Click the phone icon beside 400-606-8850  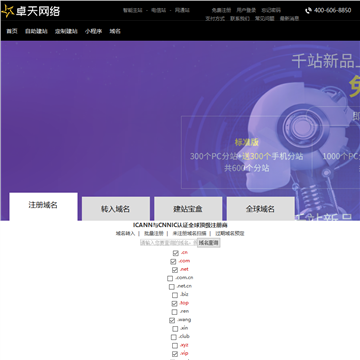click(x=309, y=10)
